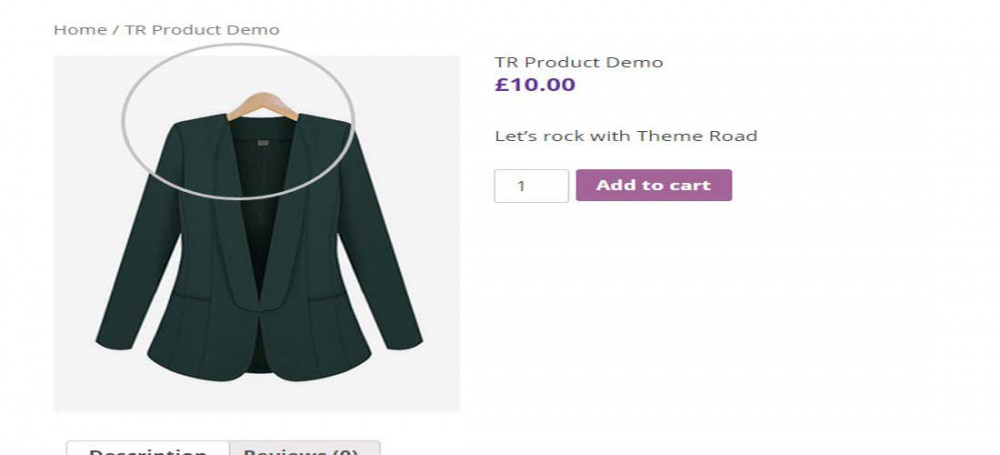This screenshot has height=455, width=1000.
Task: Click the £10.00 price text
Action: [535, 85]
